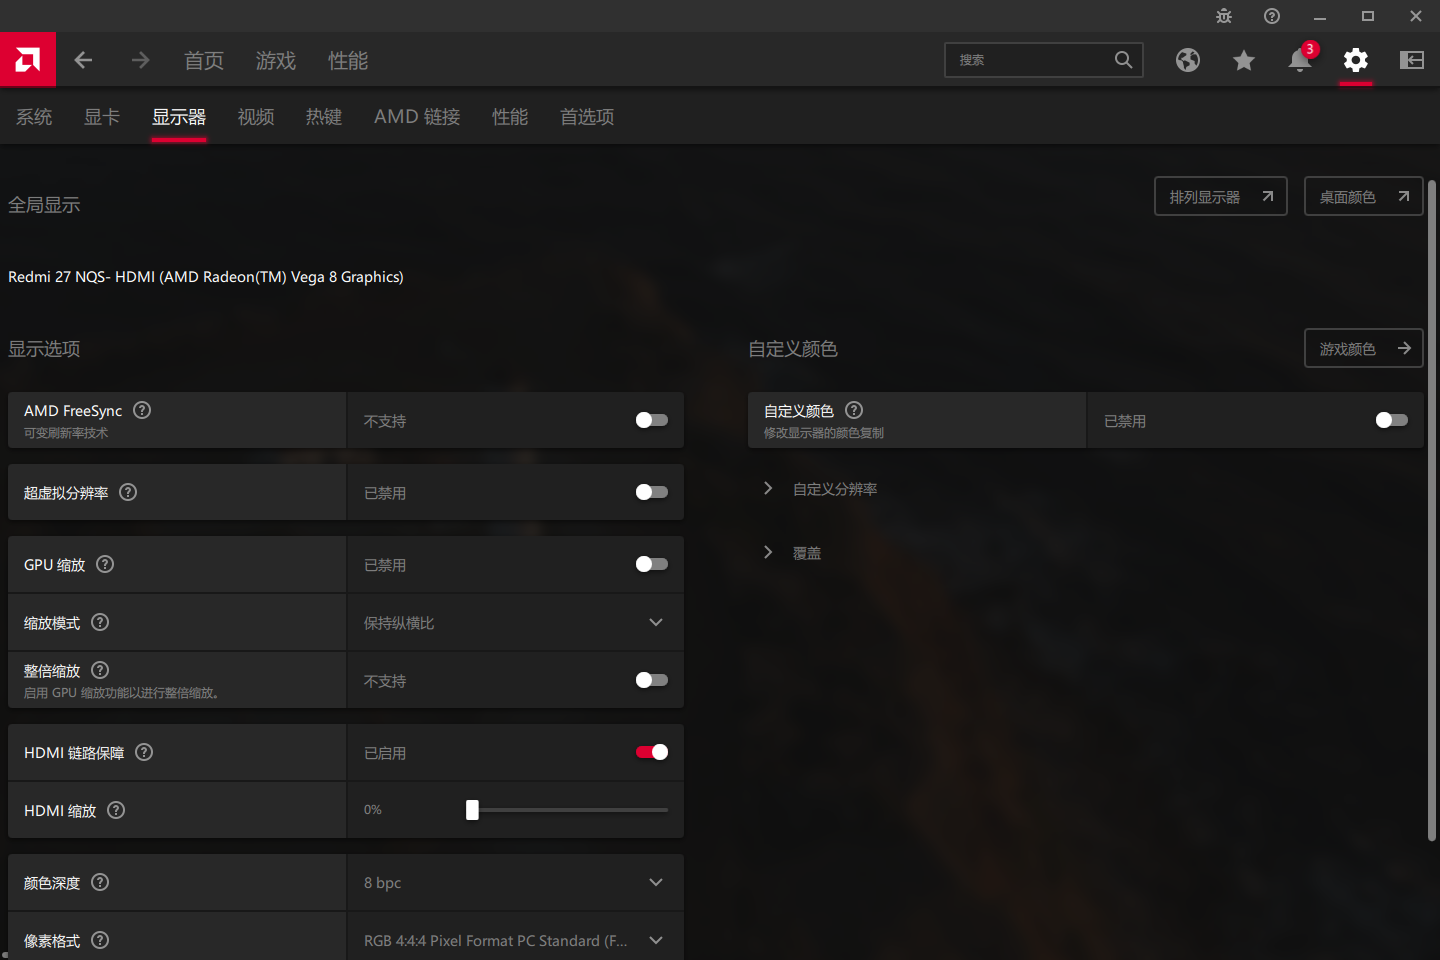Show help for 缩放模式
The image size is (1440, 960).
click(x=100, y=622)
